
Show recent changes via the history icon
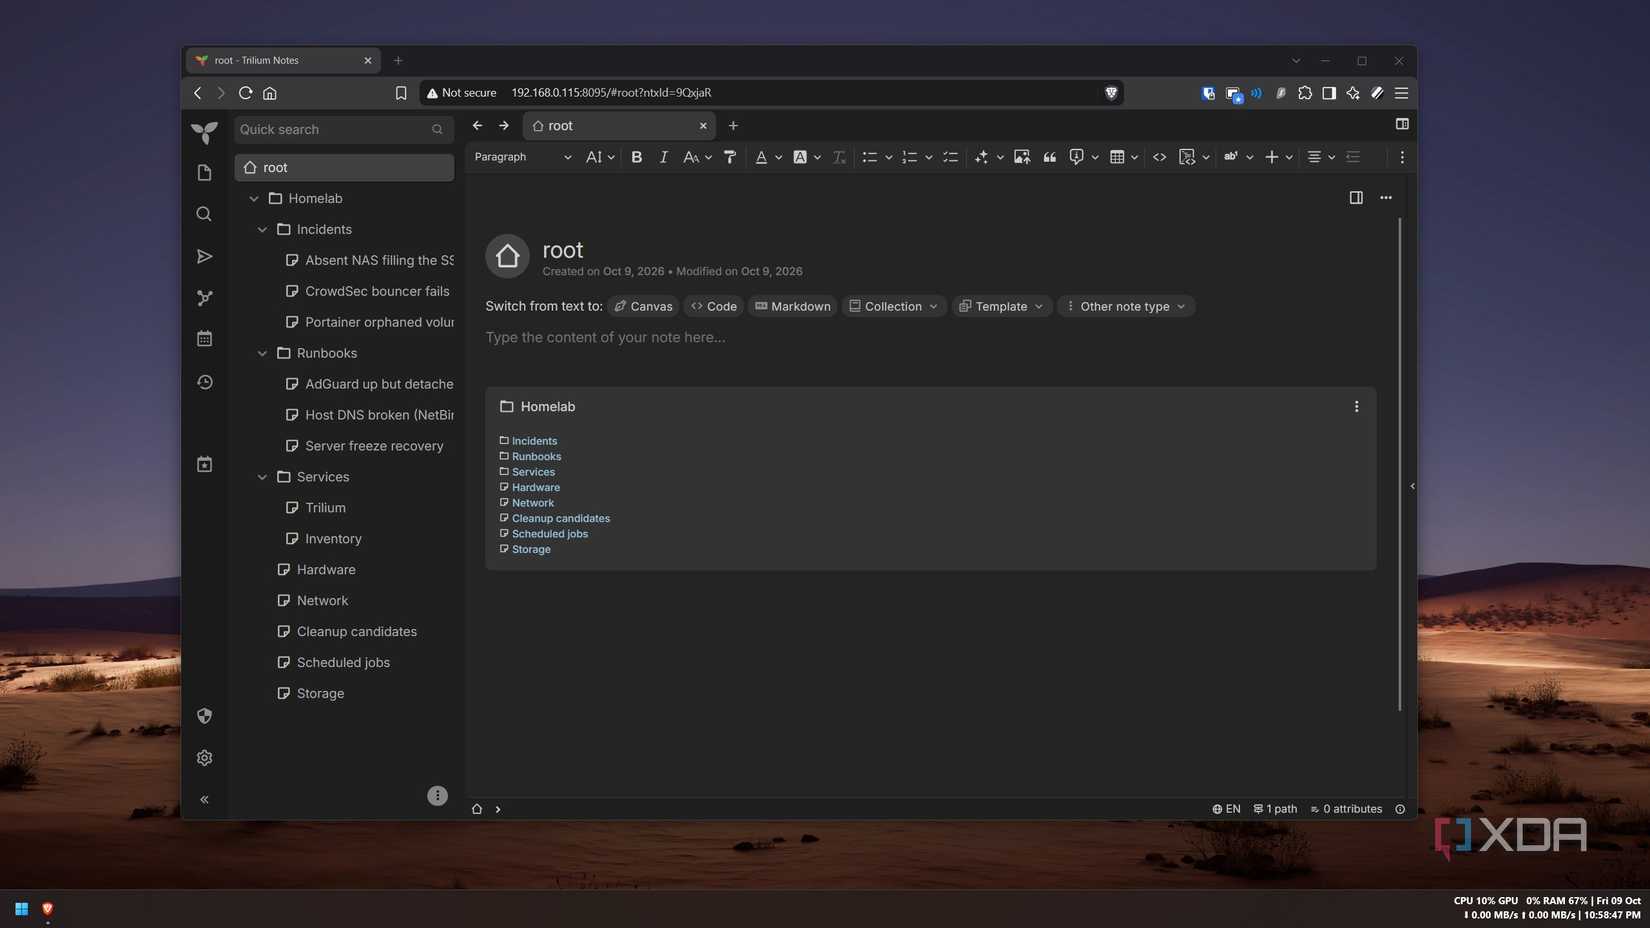(x=204, y=382)
